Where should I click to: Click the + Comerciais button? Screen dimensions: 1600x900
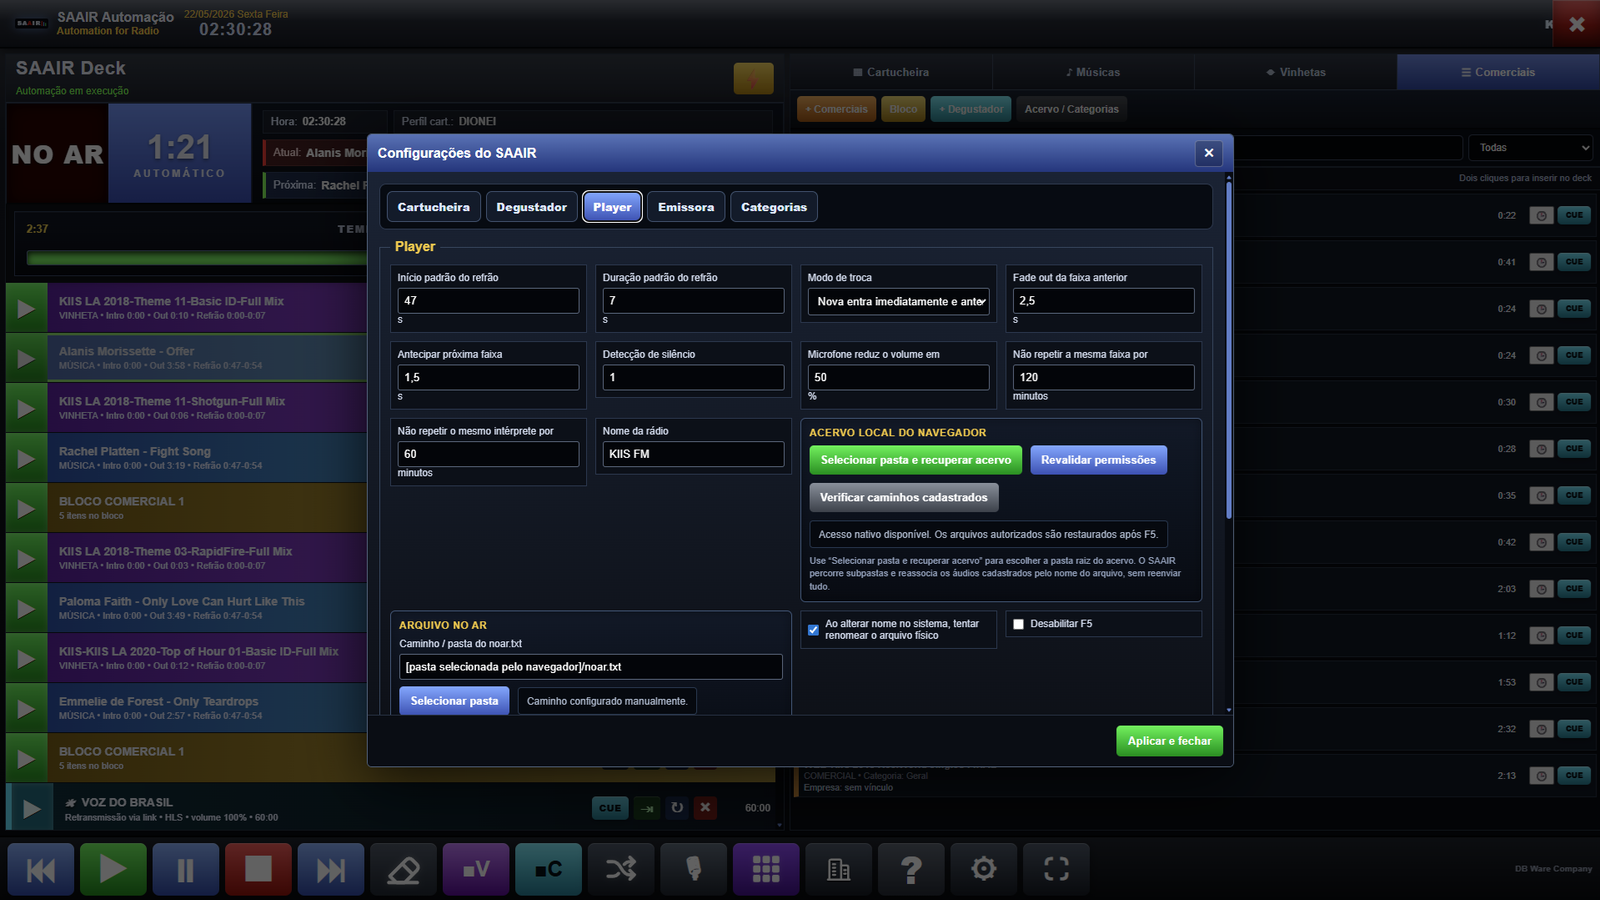[836, 109]
